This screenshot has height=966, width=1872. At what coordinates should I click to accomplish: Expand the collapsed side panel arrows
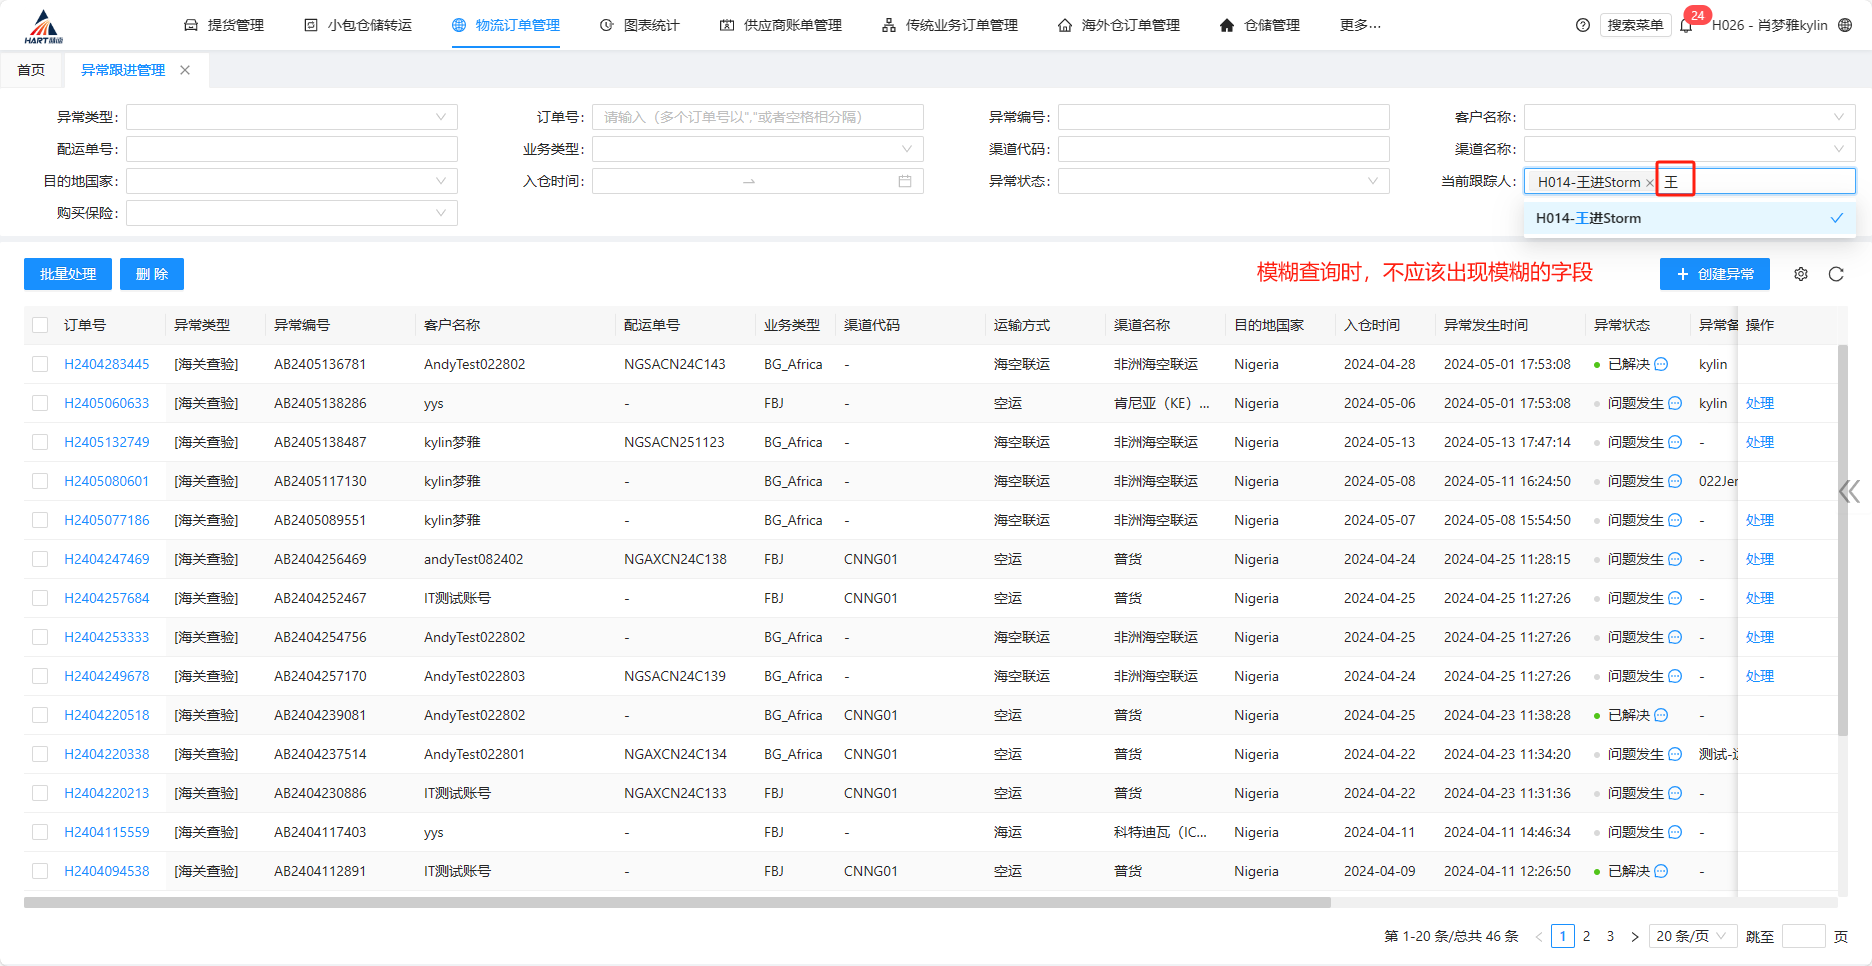coord(1849,491)
